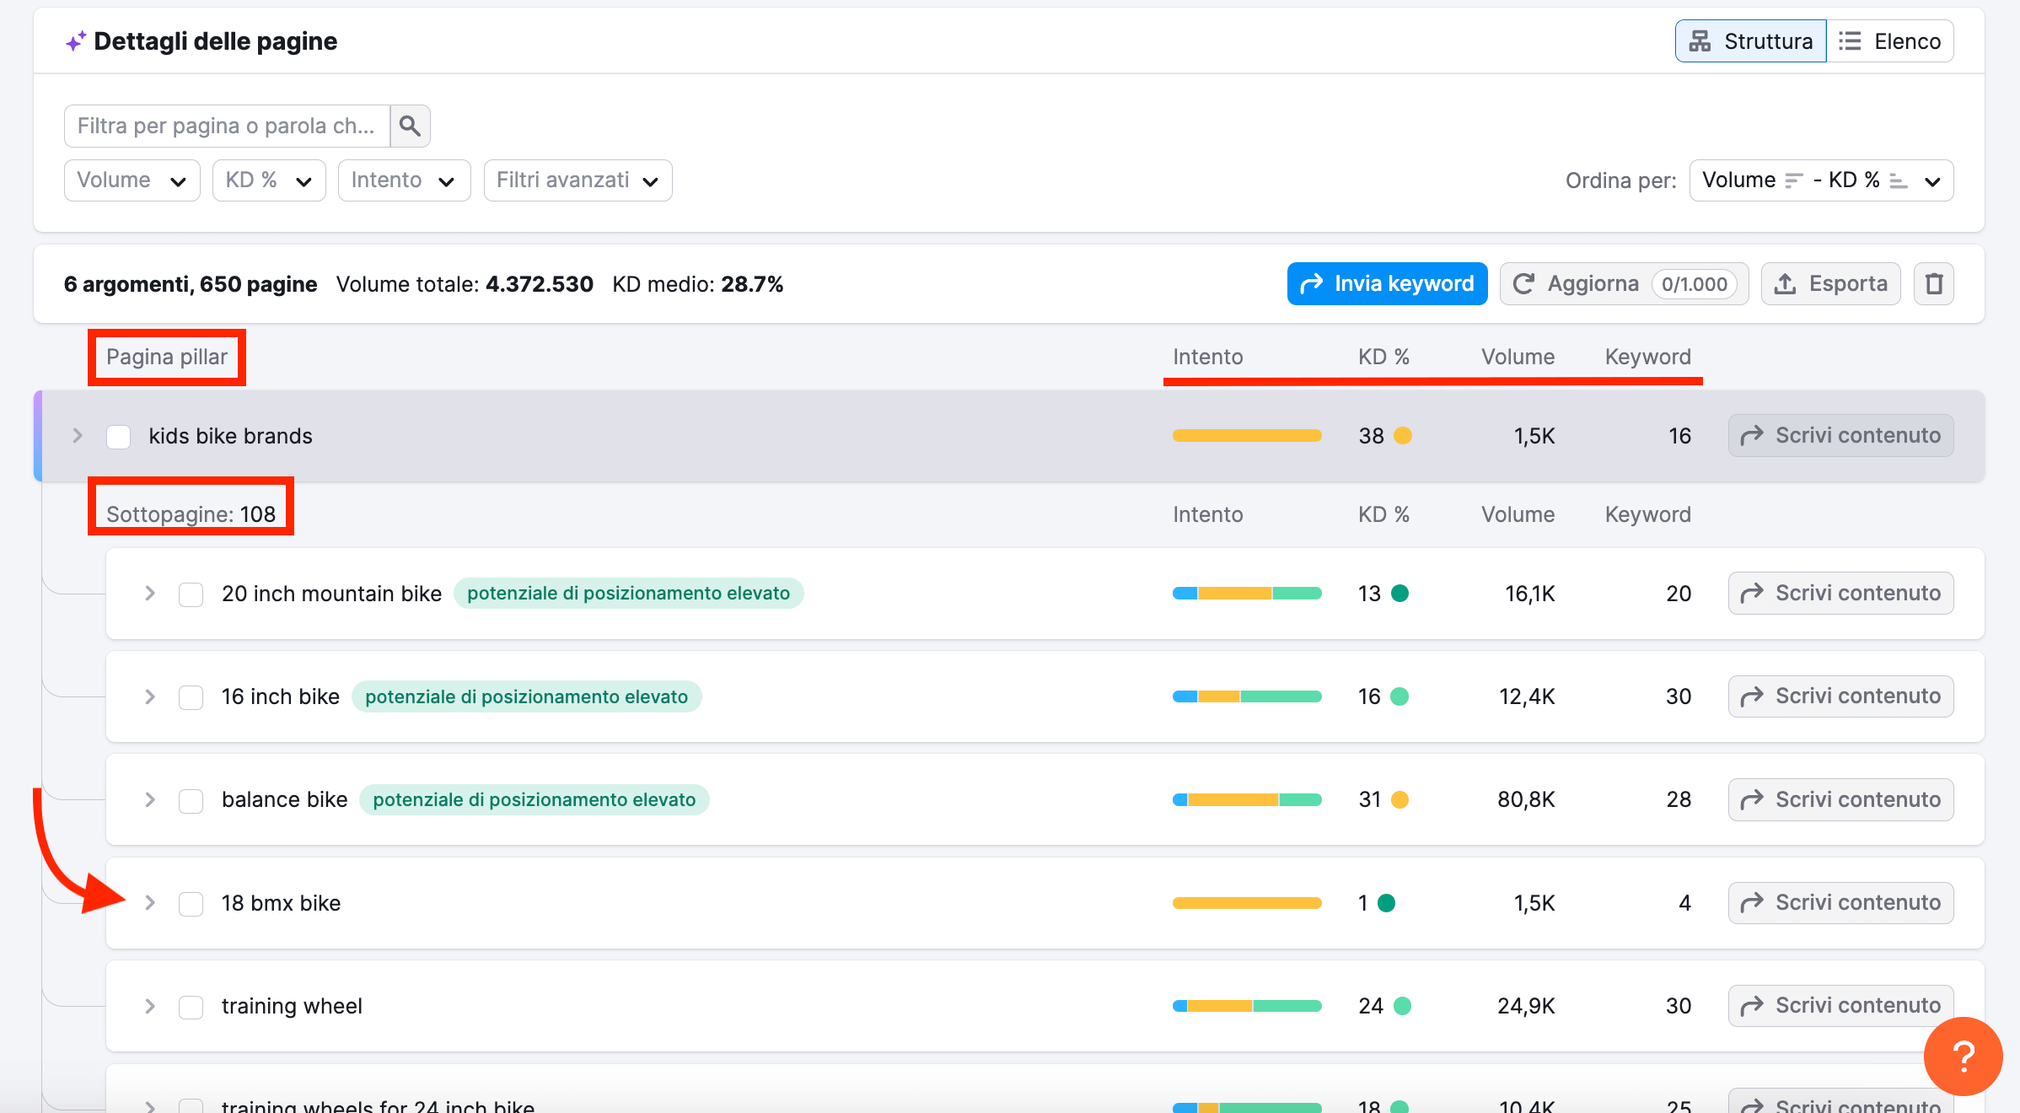Screen dimensions: 2020x1113
Task: Click Scrivi contenuto for 16 inch bike
Action: click(x=1841, y=697)
